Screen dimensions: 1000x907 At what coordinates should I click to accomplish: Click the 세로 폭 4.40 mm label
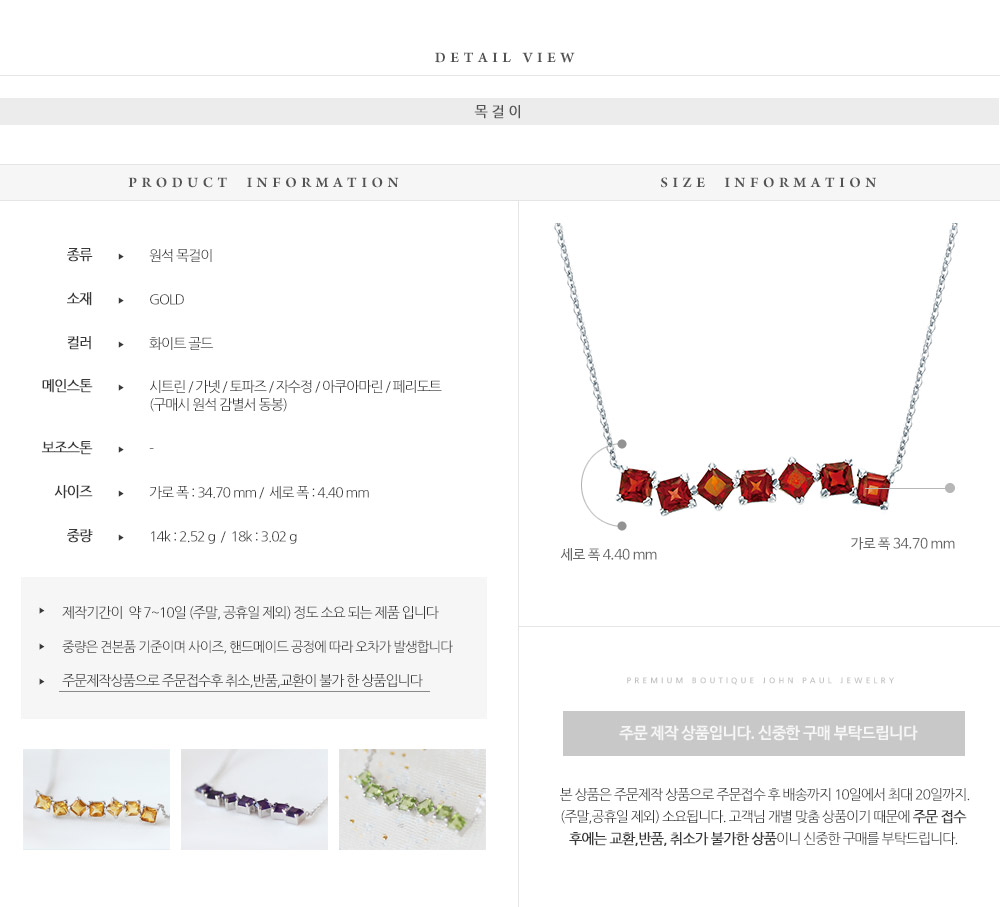tap(608, 554)
